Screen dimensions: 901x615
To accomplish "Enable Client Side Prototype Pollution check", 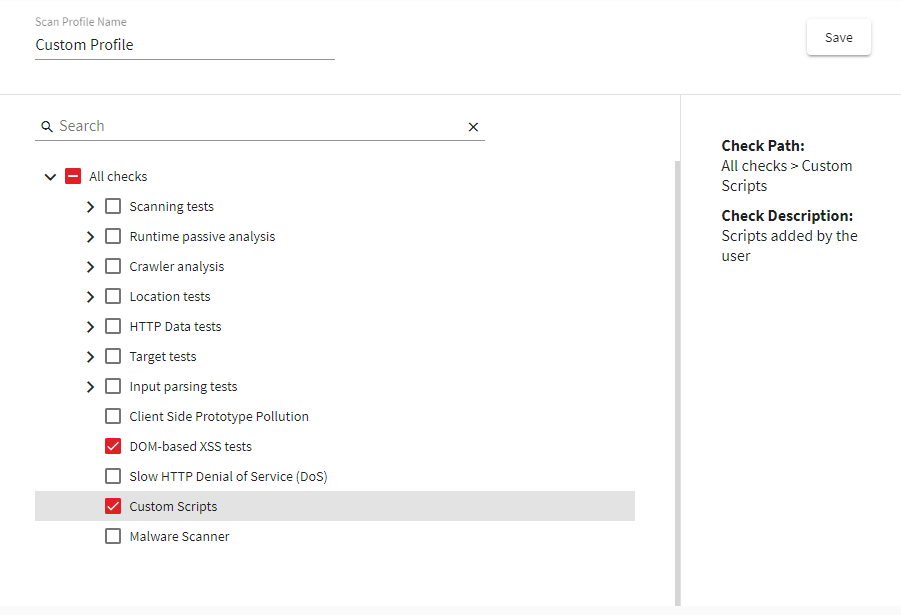I will coord(113,417).
